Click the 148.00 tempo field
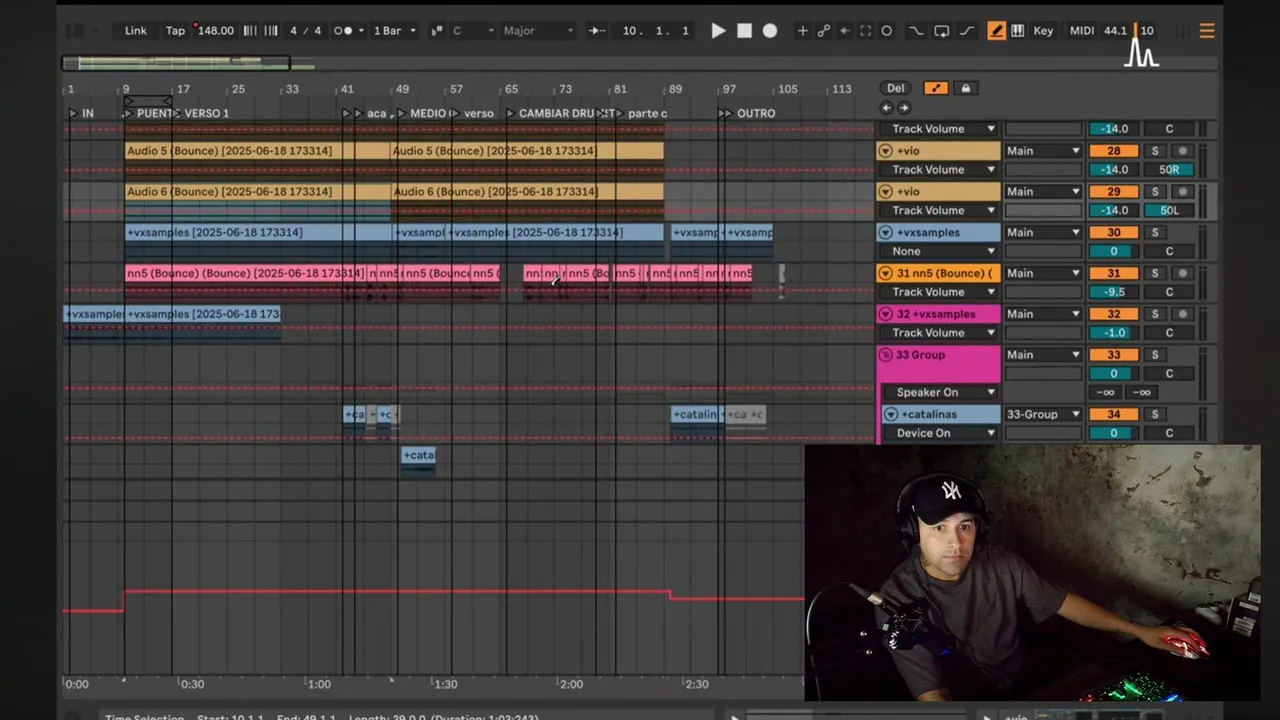The height and width of the screenshot is (720, 1280). click(x=215, y=31)
